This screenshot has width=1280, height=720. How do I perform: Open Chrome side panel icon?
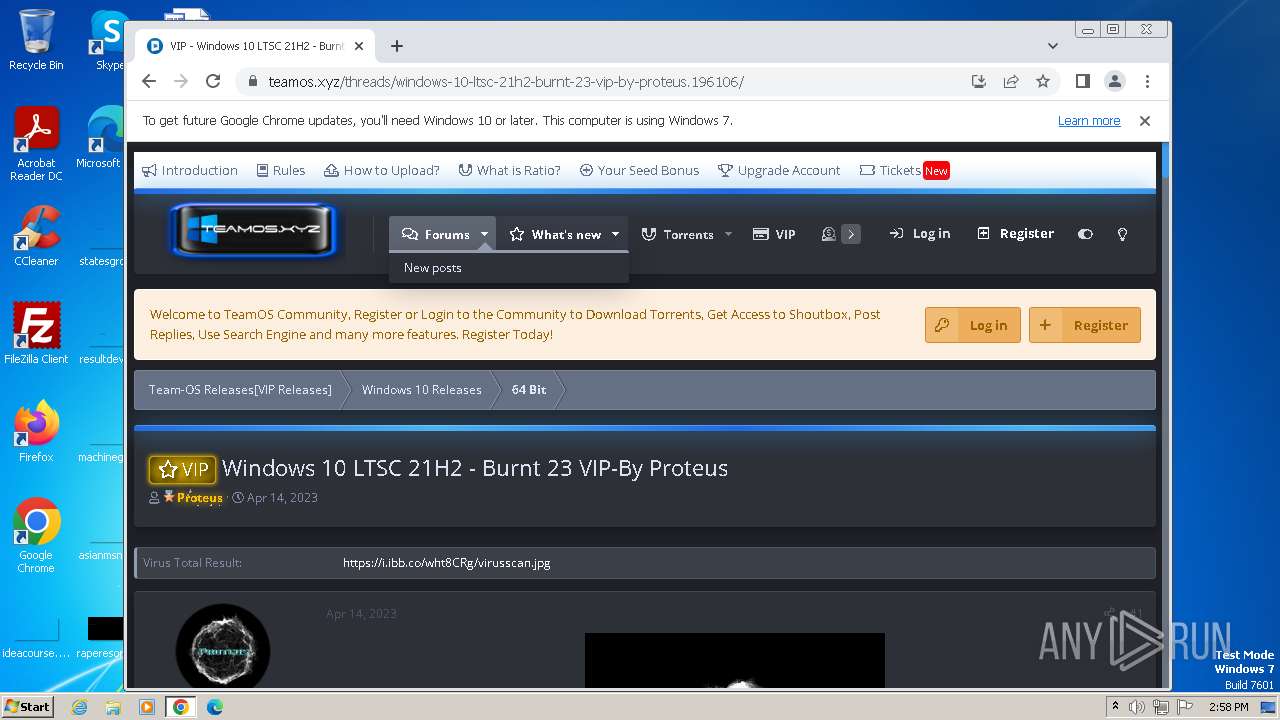pyautogui.click(x=1082, y=81)
